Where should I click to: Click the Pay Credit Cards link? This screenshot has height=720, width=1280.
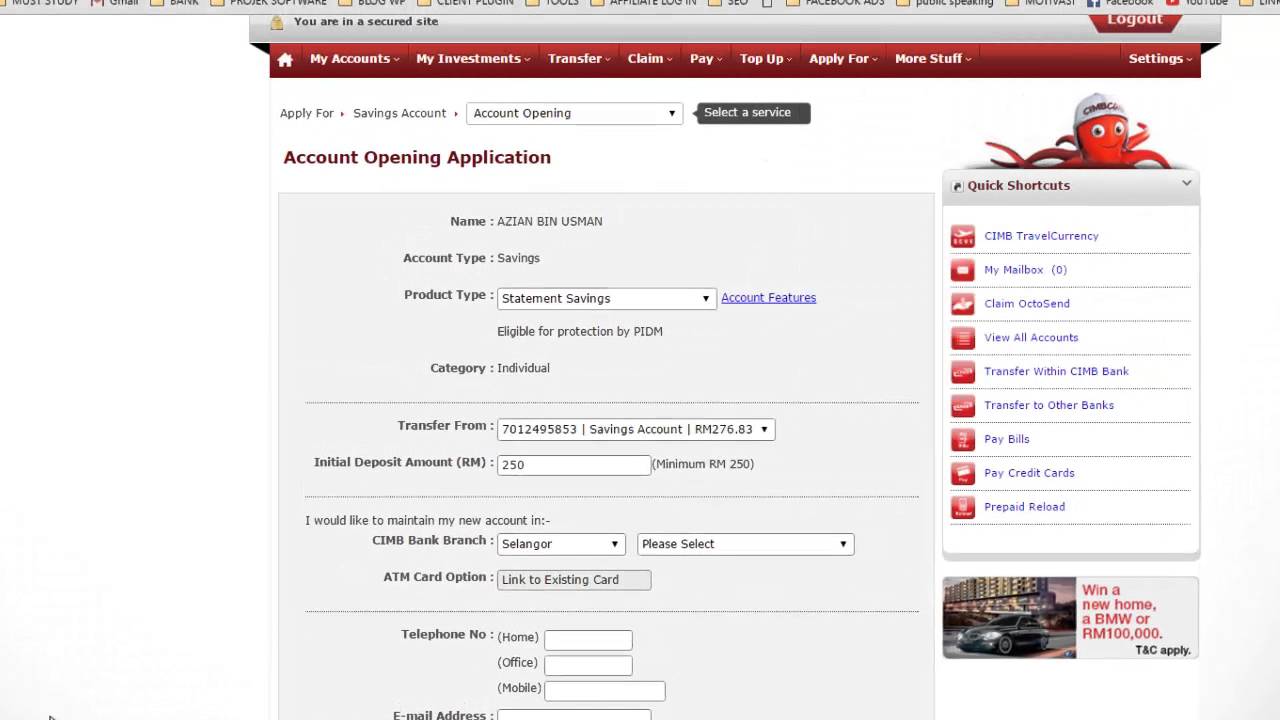(x=1029, y=473)
